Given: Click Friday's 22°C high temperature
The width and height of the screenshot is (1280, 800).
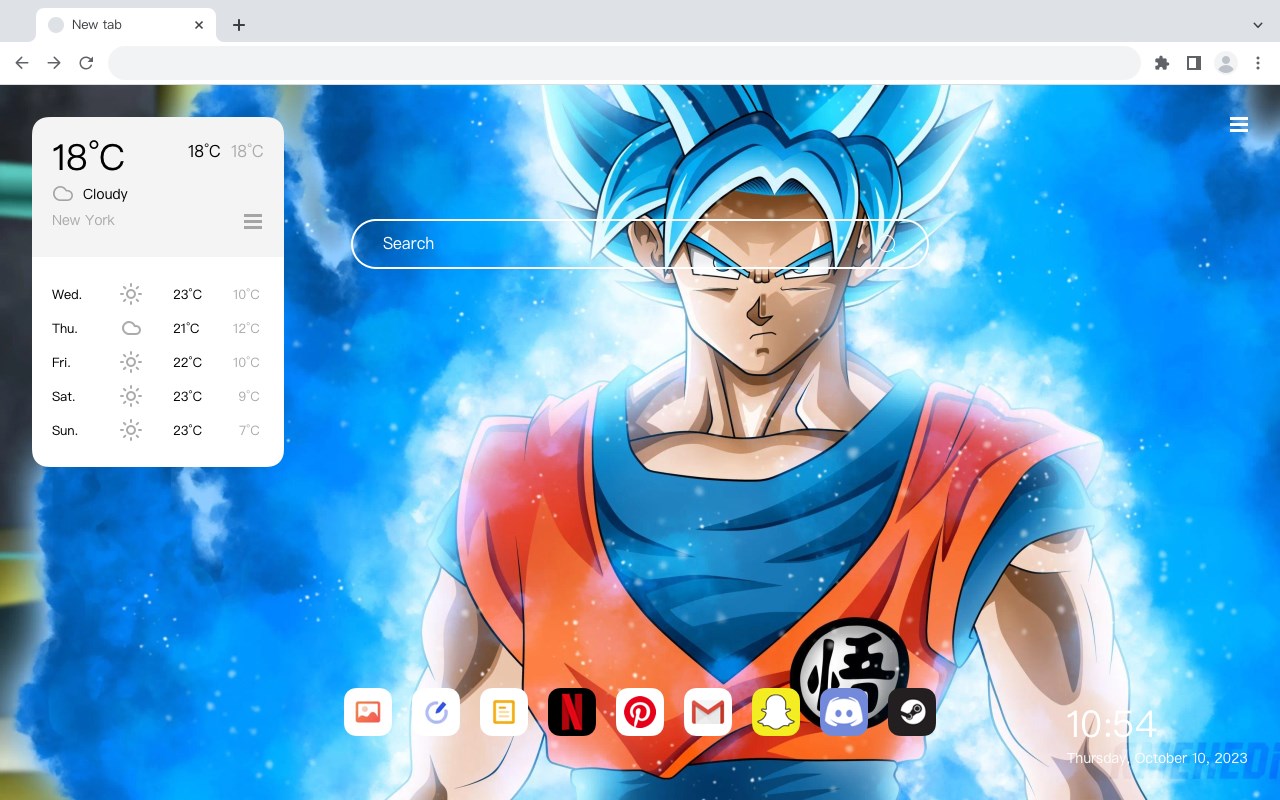Looking at the screenshot, I should point(187,362).
